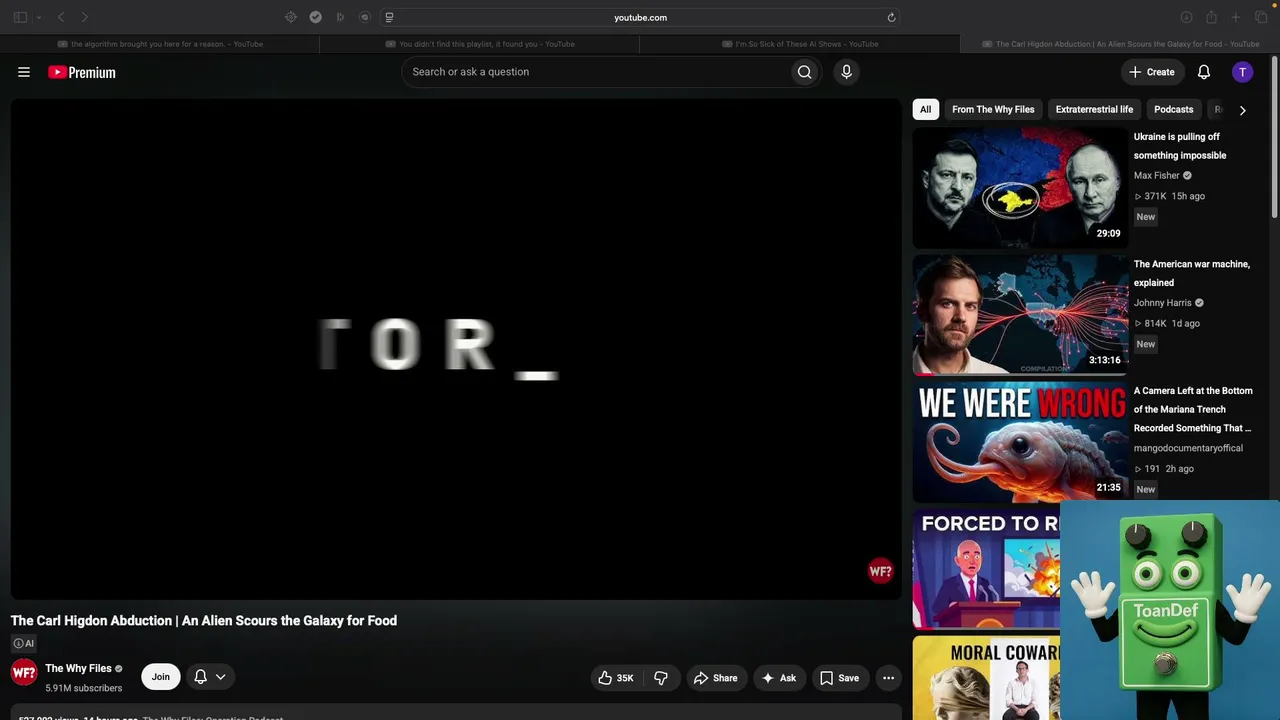Open notification options dropdown for channel

(x=210, y=677)
